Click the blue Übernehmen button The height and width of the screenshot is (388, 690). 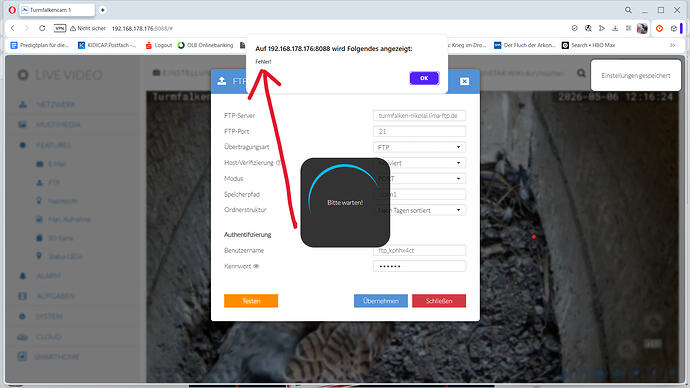click(x=381, y=301)
